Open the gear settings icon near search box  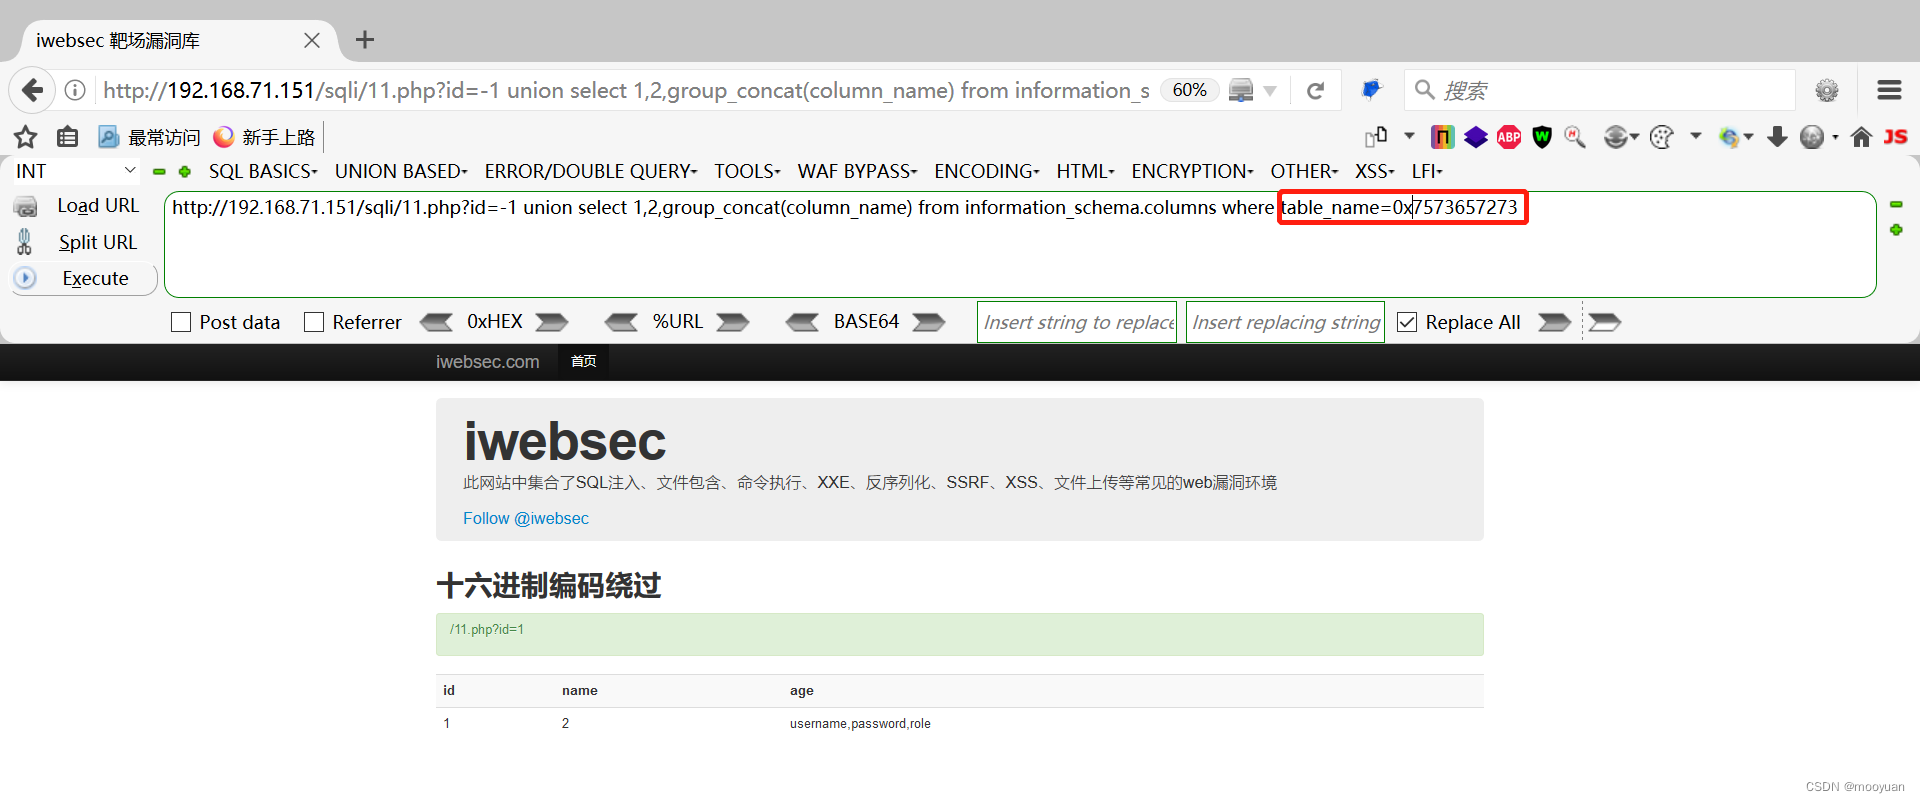tap(1827, 90)
